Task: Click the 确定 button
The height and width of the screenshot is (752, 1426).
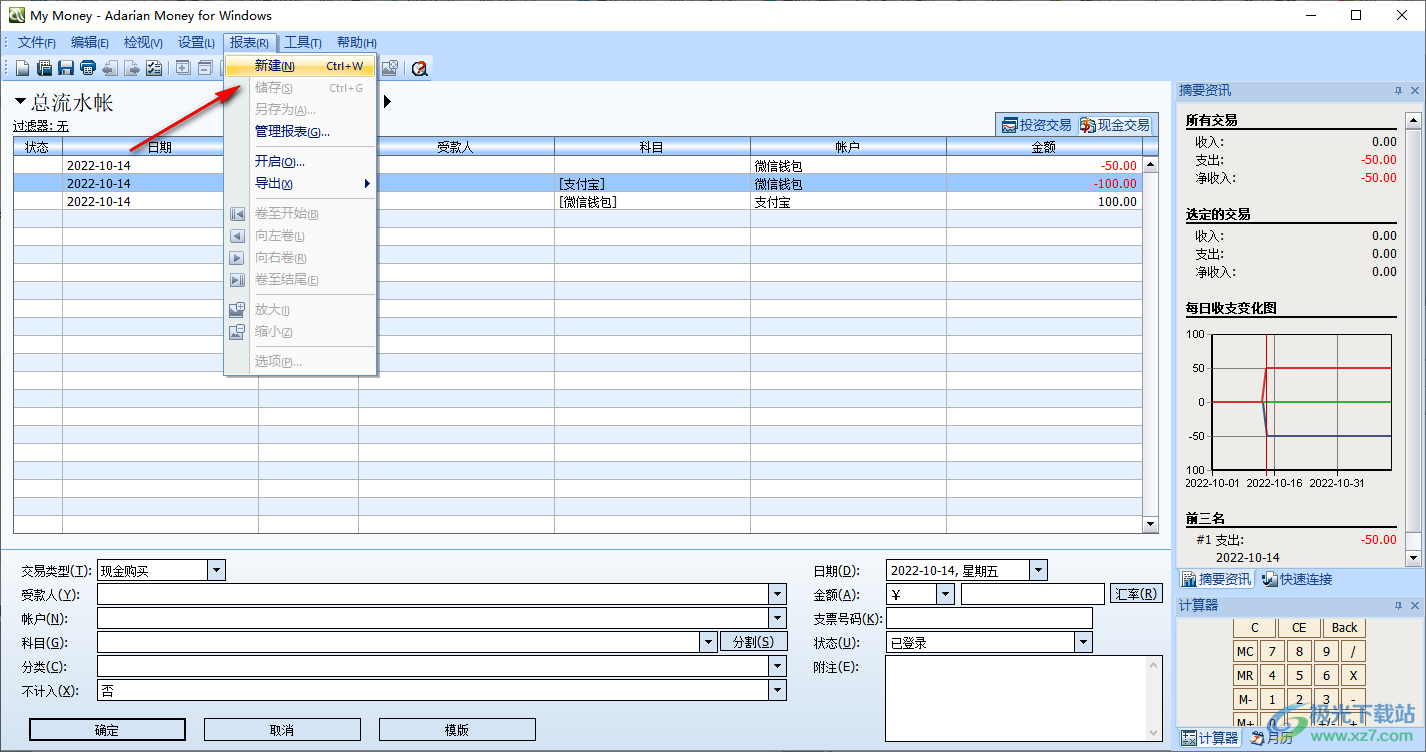Action: click(107, 730)
